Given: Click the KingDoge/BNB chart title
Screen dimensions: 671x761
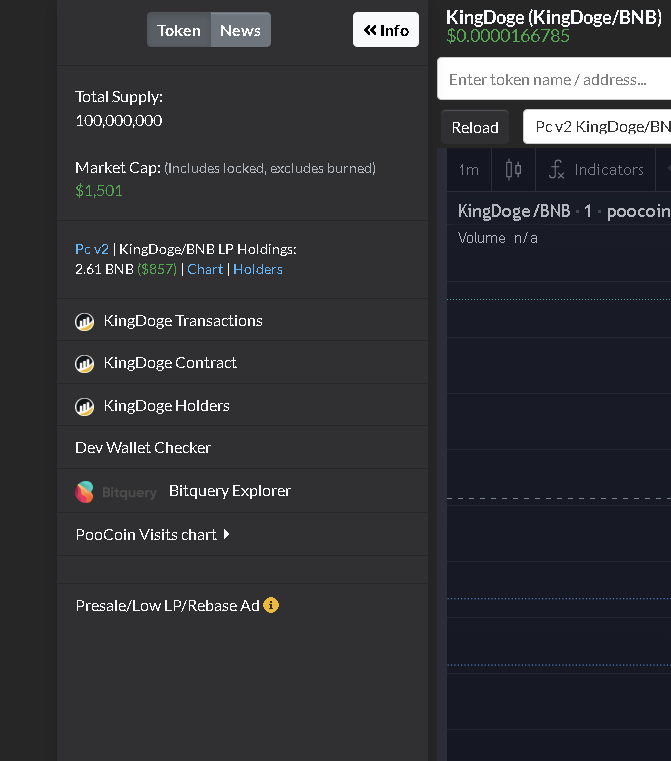Looking at the screenshot, I should coord(514,211).
